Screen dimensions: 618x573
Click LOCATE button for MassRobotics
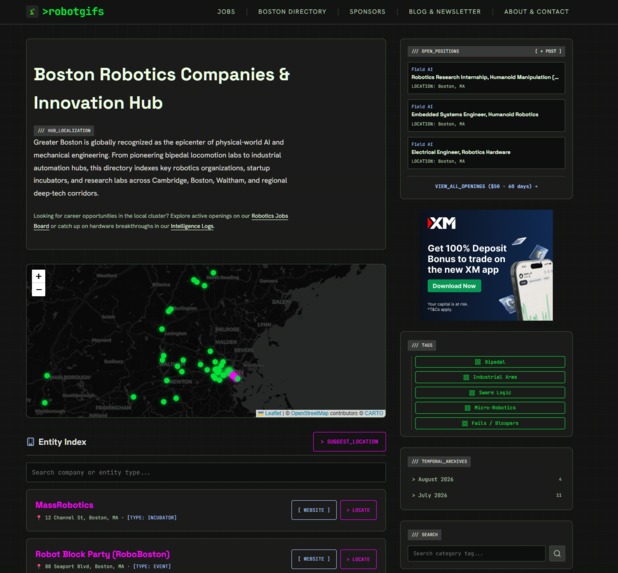point(358,510)
